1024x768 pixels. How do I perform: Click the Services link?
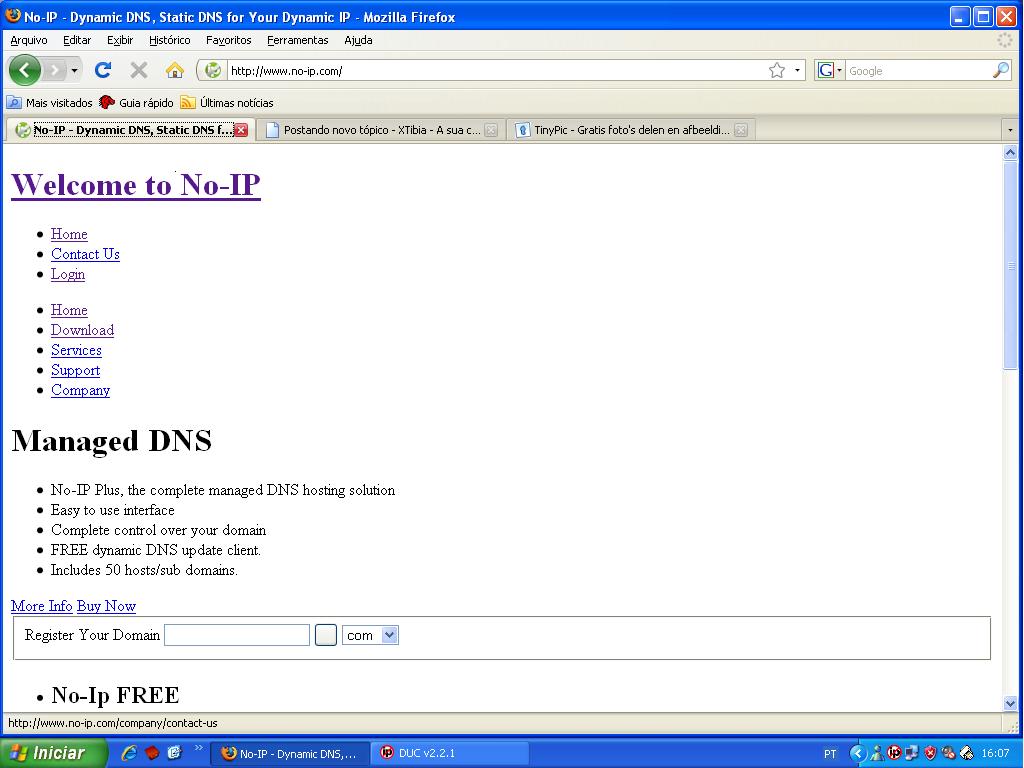pyautogui.click(x=76, y=350)
